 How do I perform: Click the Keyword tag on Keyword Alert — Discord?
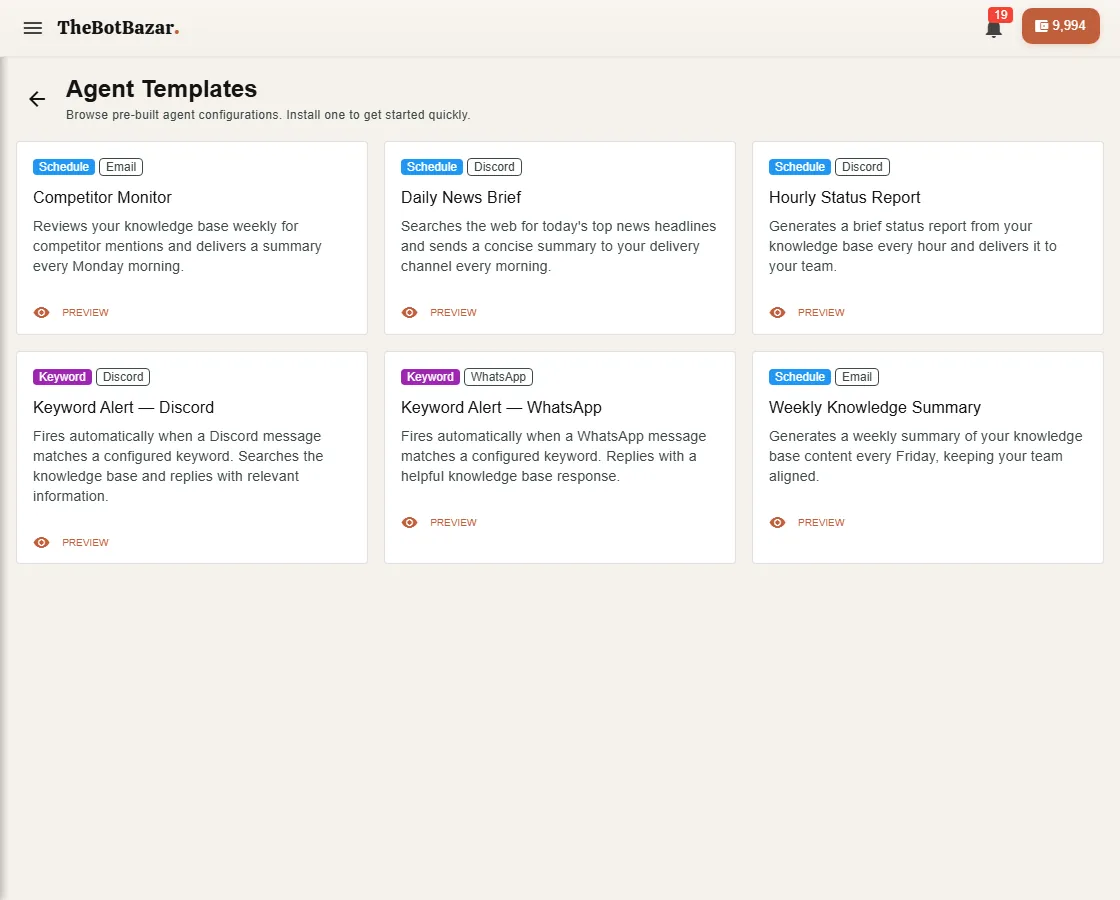(x=62, y=376)
